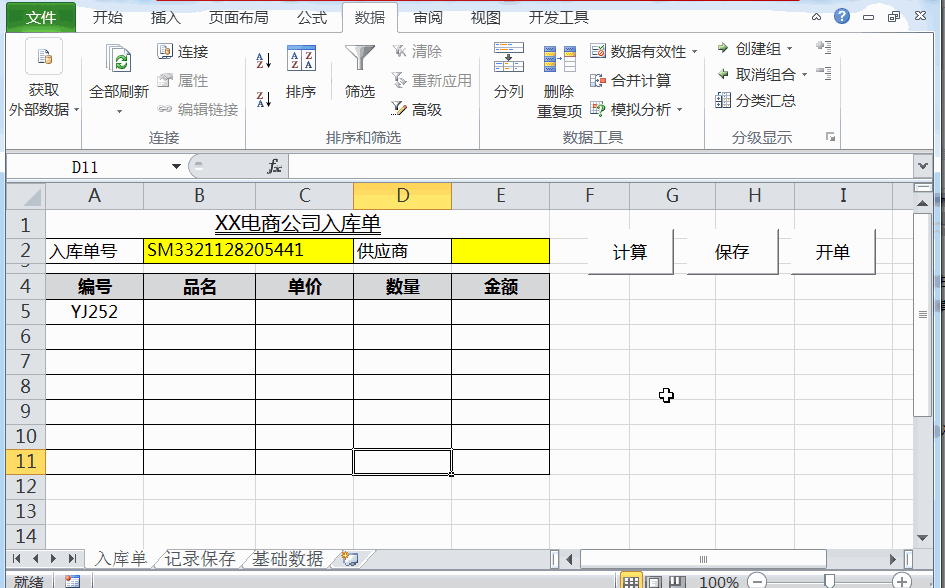Click the zoom slider handle
945x588 pixels.
pos(829,581)
